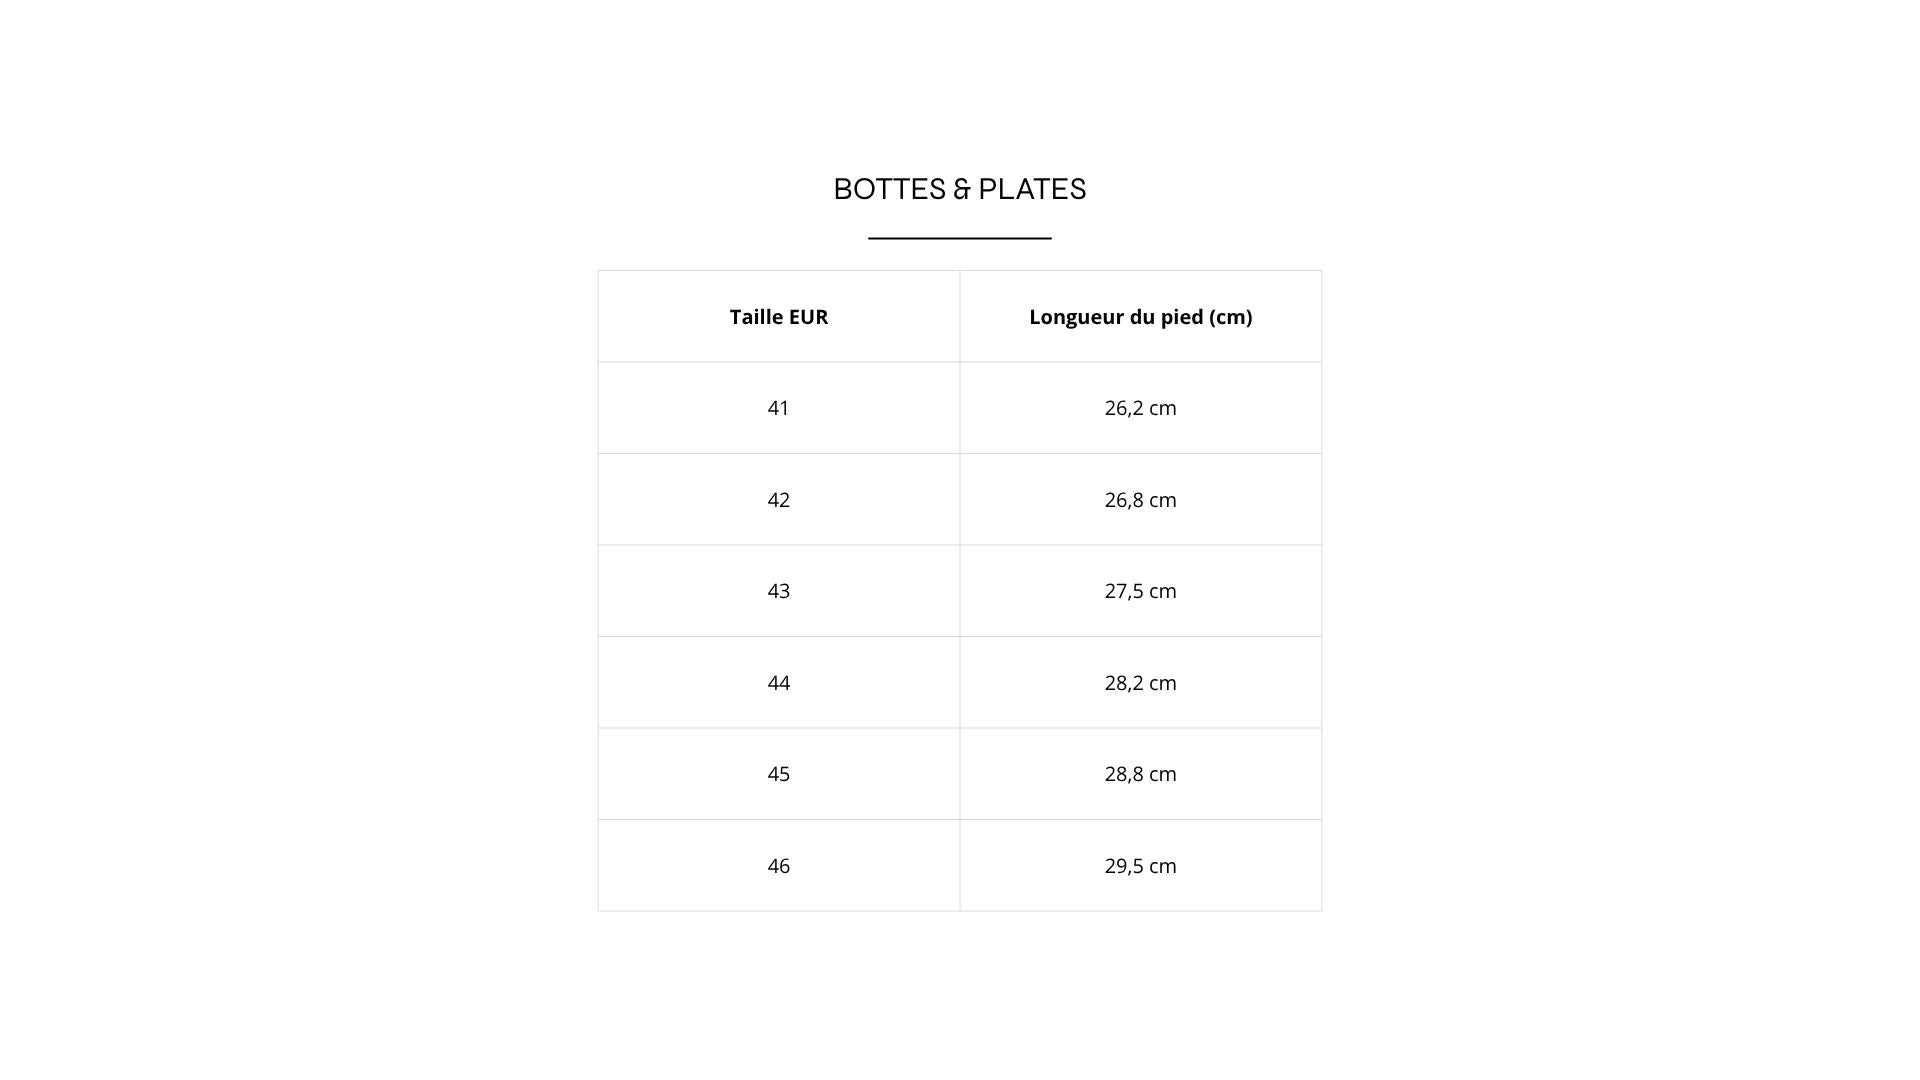Select the size 45 cell

[x=778, y=774]
